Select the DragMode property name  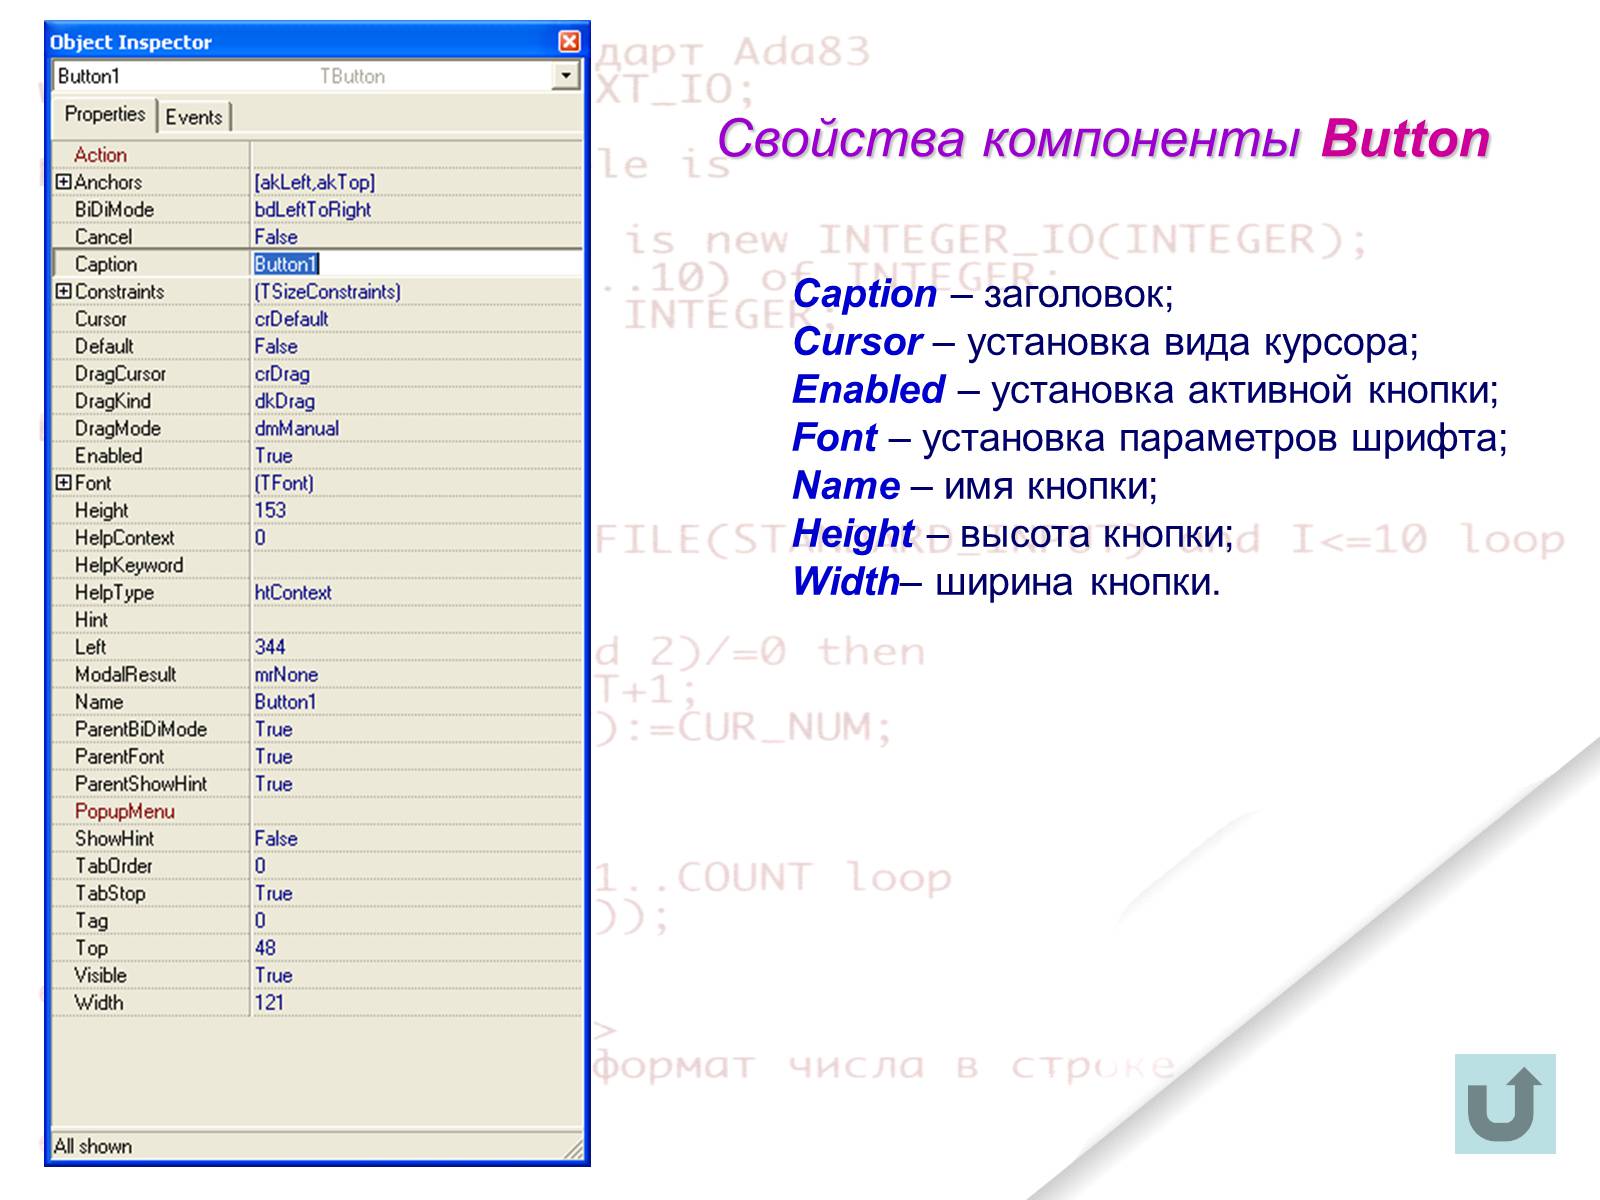click(x=118, y=428)
